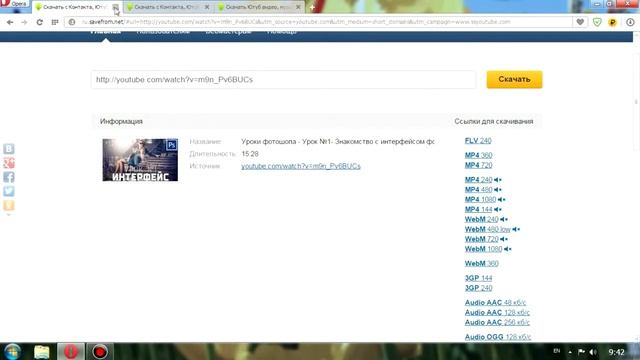640x360 pixels.
Task: Show hidden tray icons arrow
Action: [x=570, y=352]
